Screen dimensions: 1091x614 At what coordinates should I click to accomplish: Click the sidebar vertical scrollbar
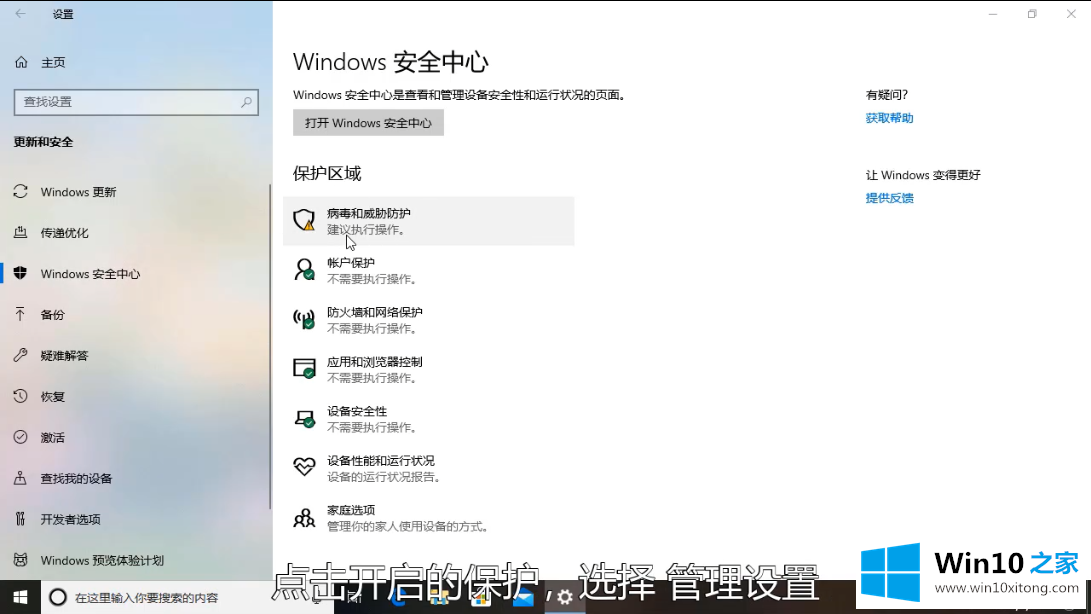click(x=269, y=350)
